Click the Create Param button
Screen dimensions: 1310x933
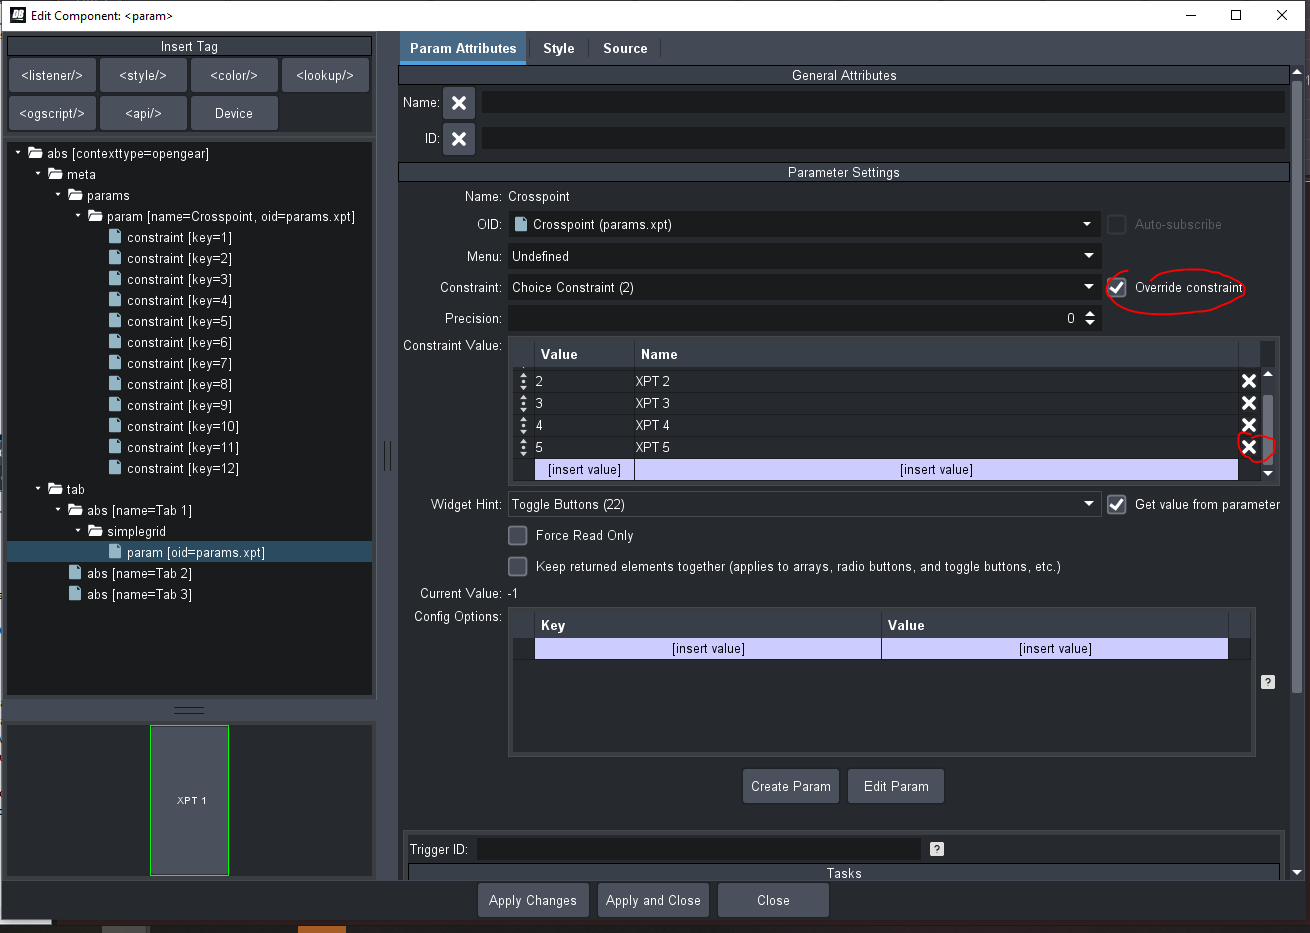point(791,786)
